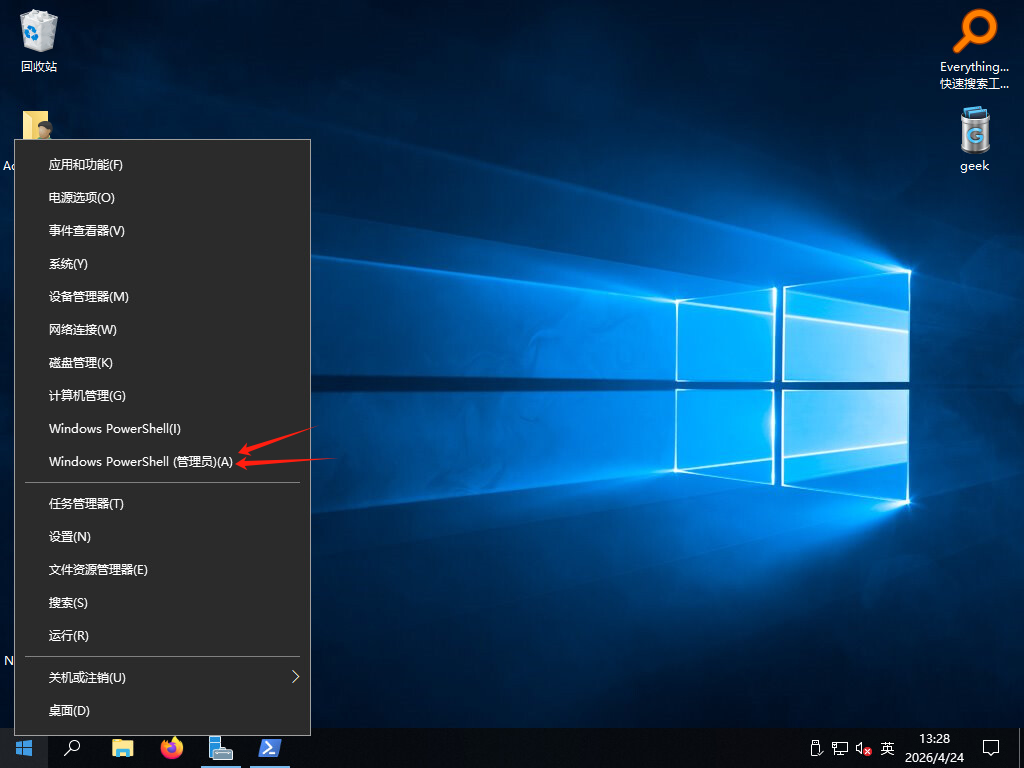Open 运行(R) dialog entry

[x=162, y=635]
